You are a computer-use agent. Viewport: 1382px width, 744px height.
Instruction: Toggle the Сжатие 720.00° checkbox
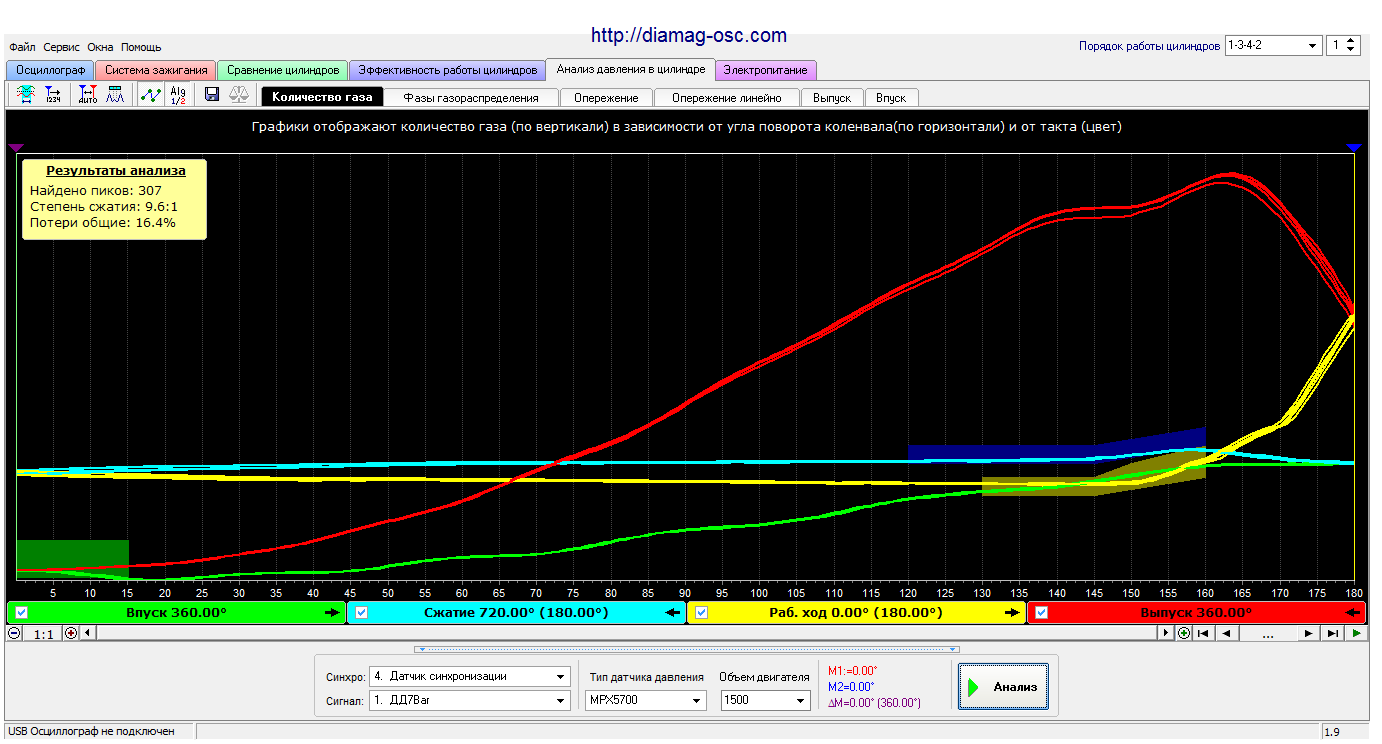click(x=361, y=613)
